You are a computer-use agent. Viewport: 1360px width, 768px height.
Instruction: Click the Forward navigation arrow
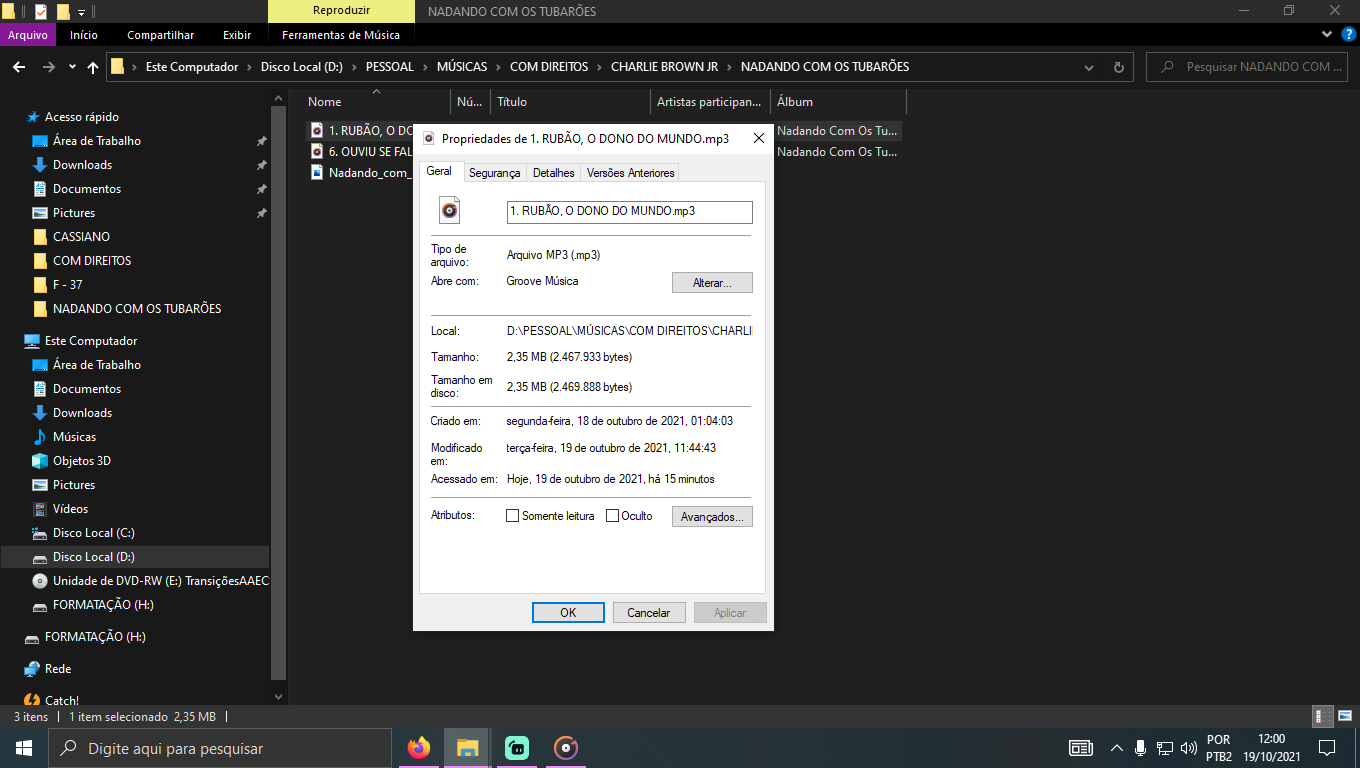48,67
